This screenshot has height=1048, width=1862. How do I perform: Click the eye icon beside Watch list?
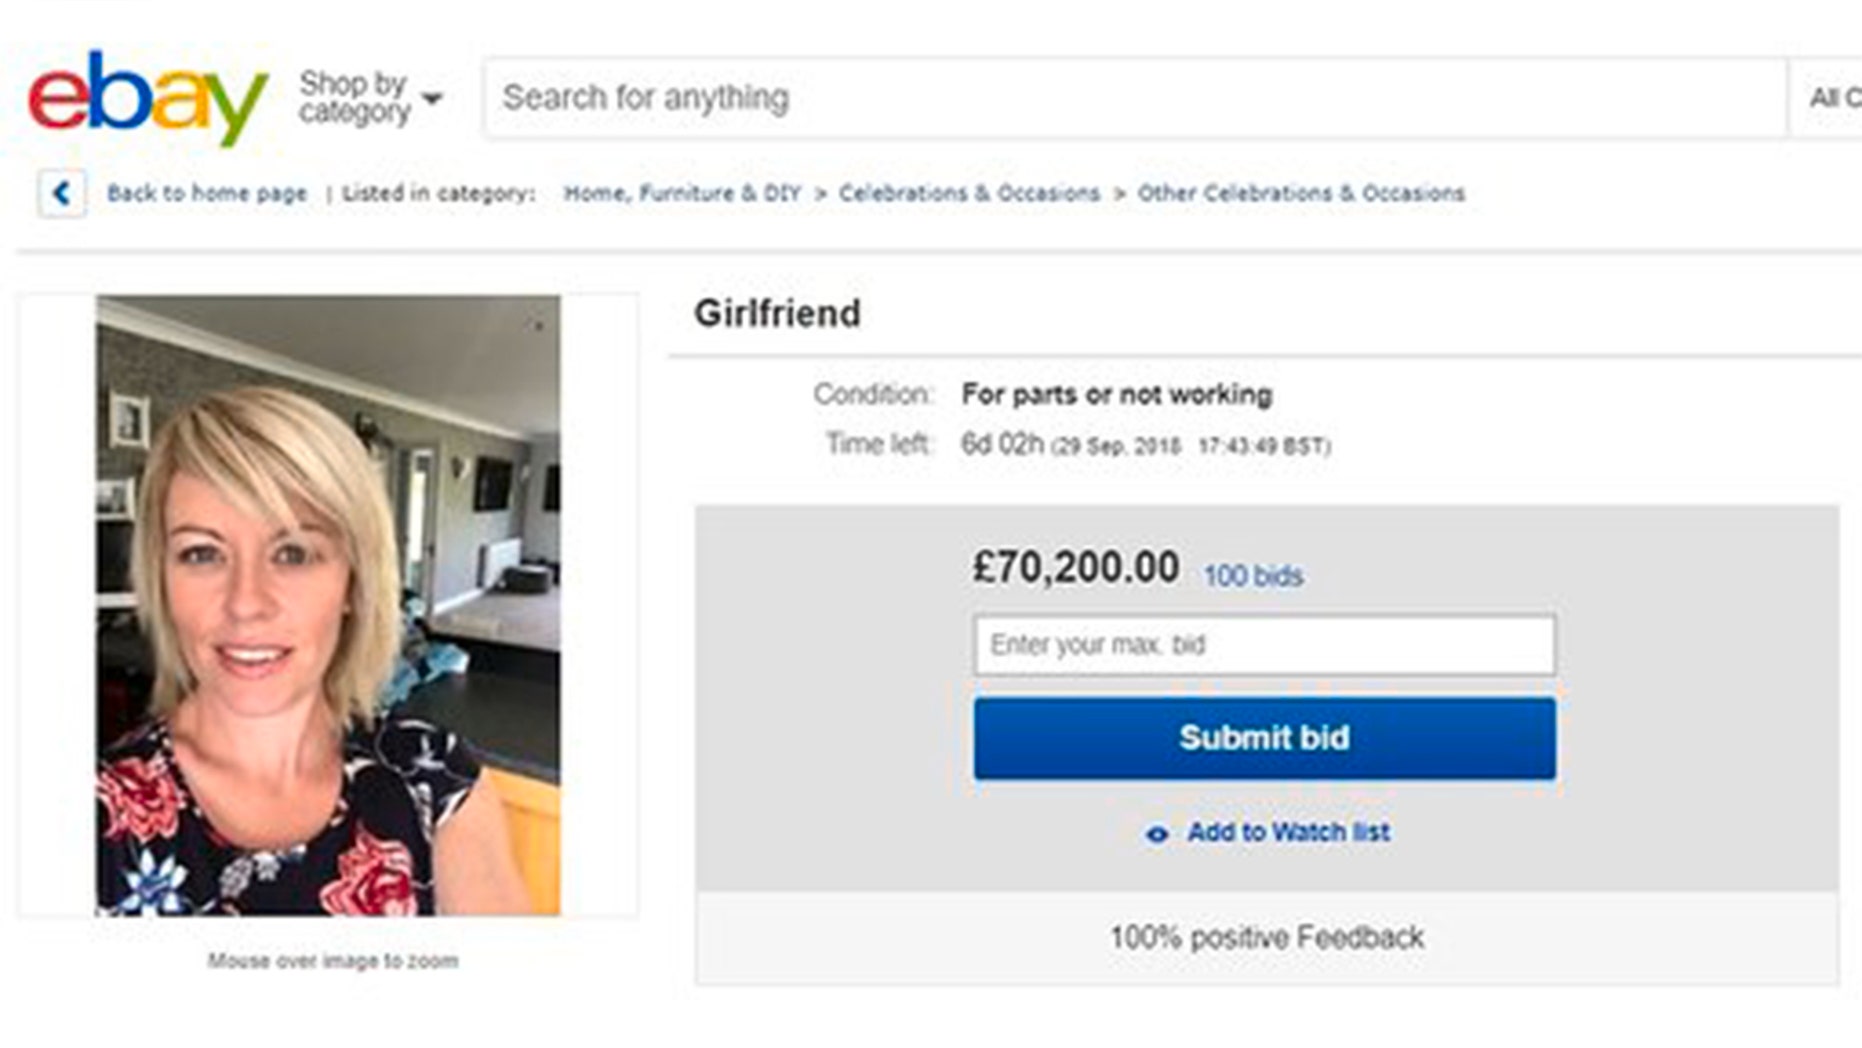pos(1157,834)
